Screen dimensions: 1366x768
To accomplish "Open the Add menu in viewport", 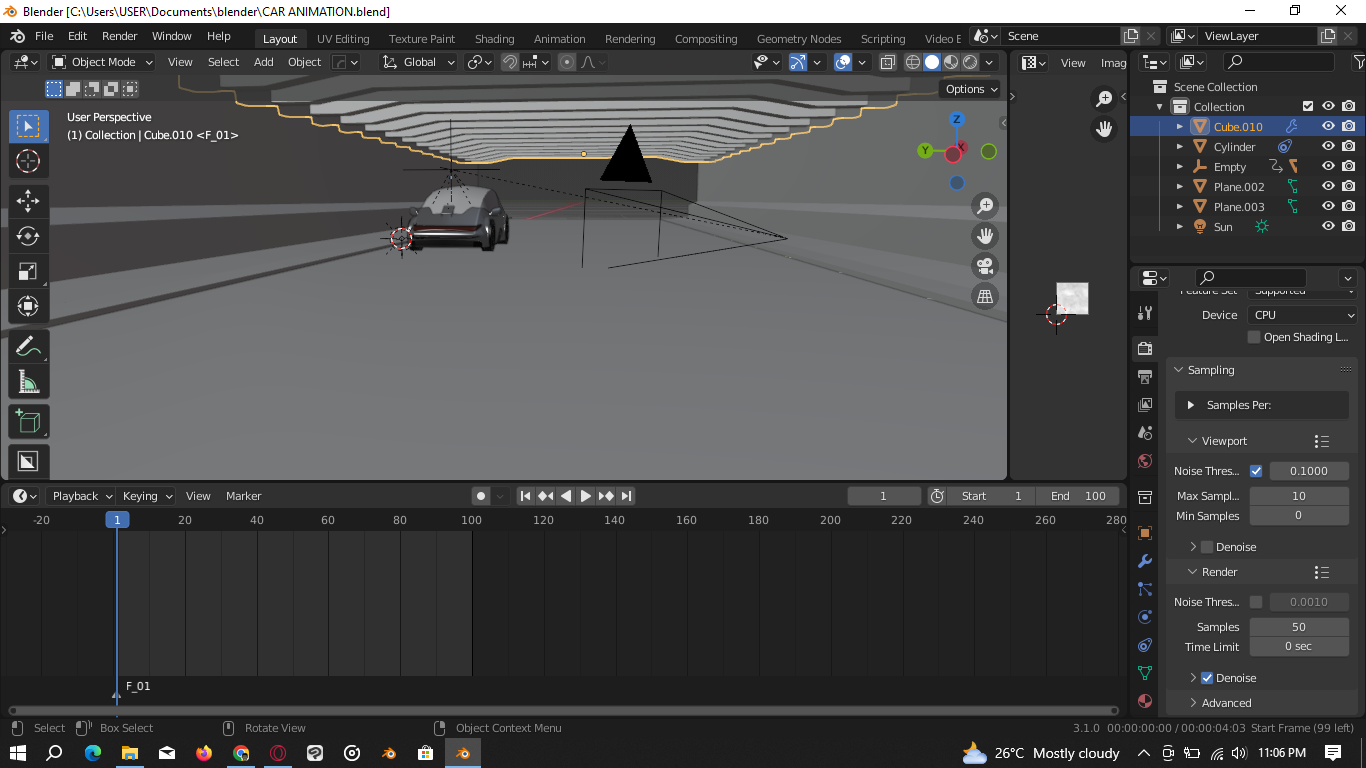I will tap(263, 62).
